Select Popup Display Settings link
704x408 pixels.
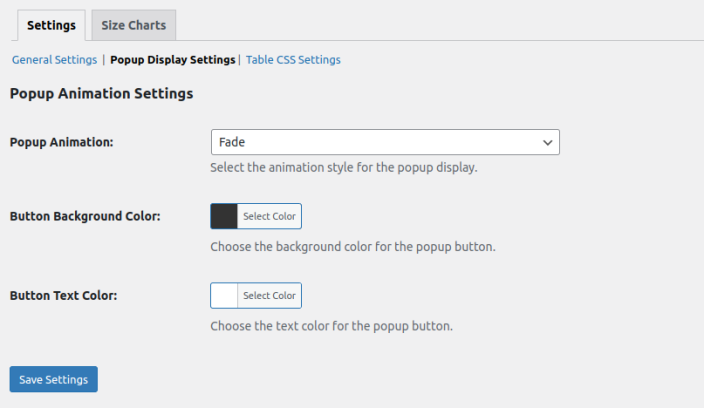coord(172,60)
